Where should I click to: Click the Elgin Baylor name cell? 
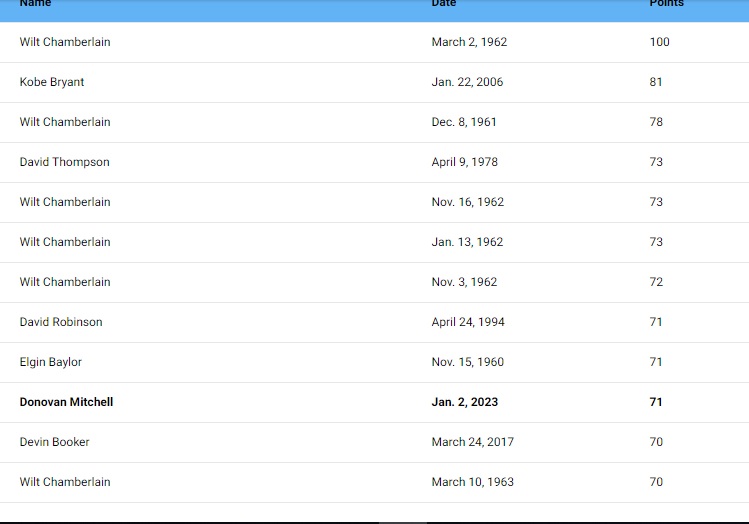click(x=51, y=362)
